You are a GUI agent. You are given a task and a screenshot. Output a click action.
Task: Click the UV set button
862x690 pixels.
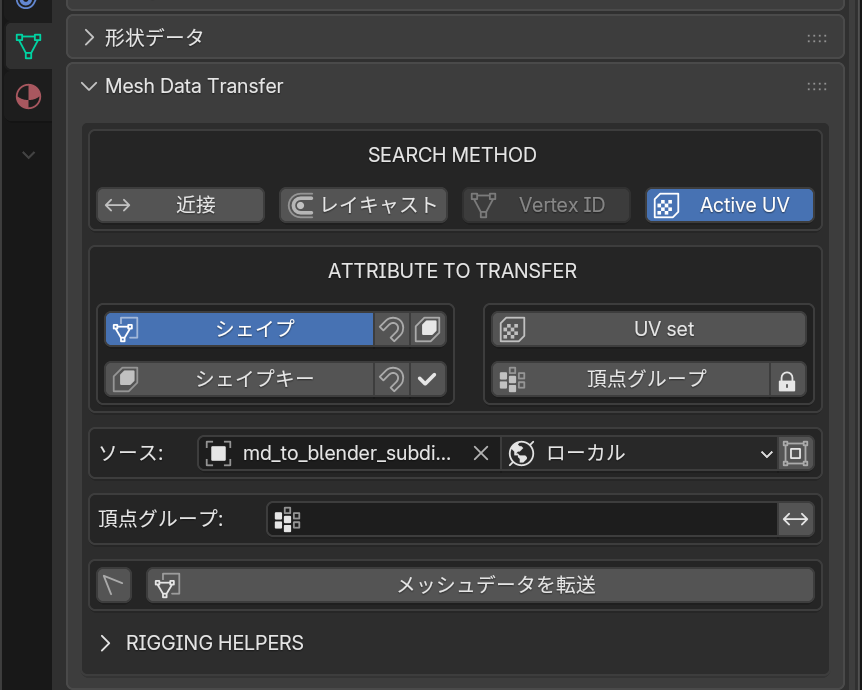tap(648, 329)
